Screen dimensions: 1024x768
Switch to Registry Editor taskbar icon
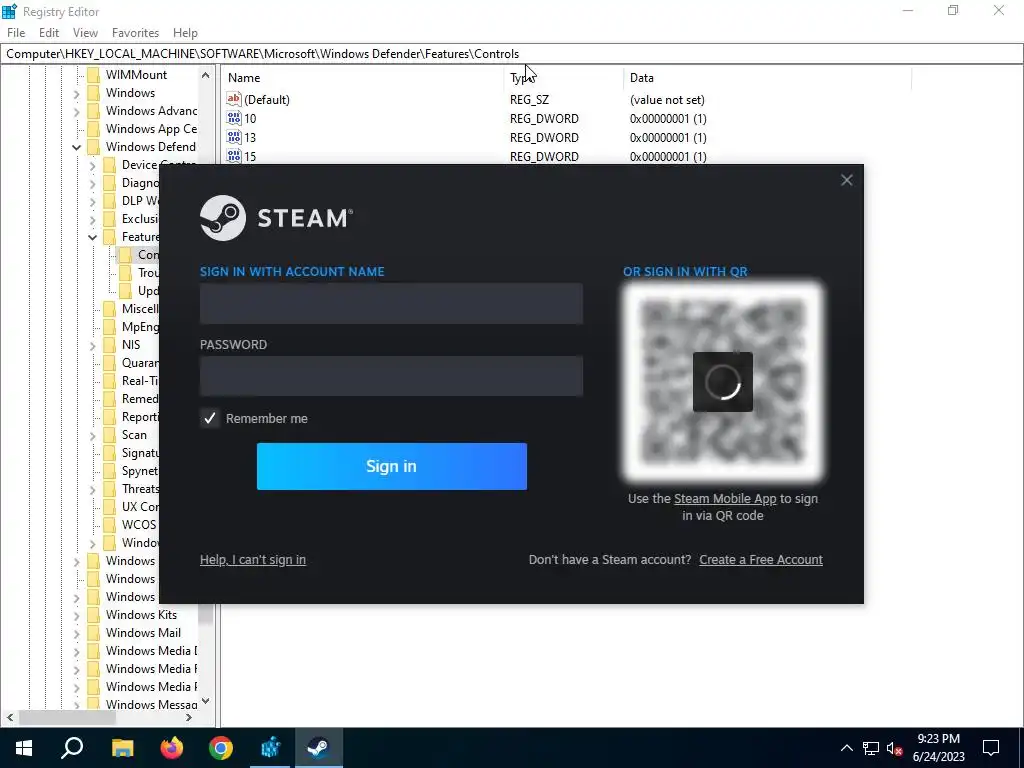tap(270, 748)
